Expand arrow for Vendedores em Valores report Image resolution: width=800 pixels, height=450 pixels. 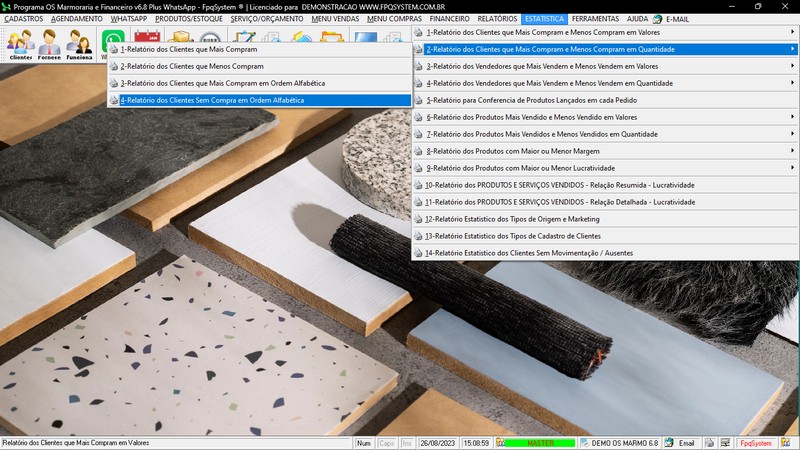tap(793, 66)
